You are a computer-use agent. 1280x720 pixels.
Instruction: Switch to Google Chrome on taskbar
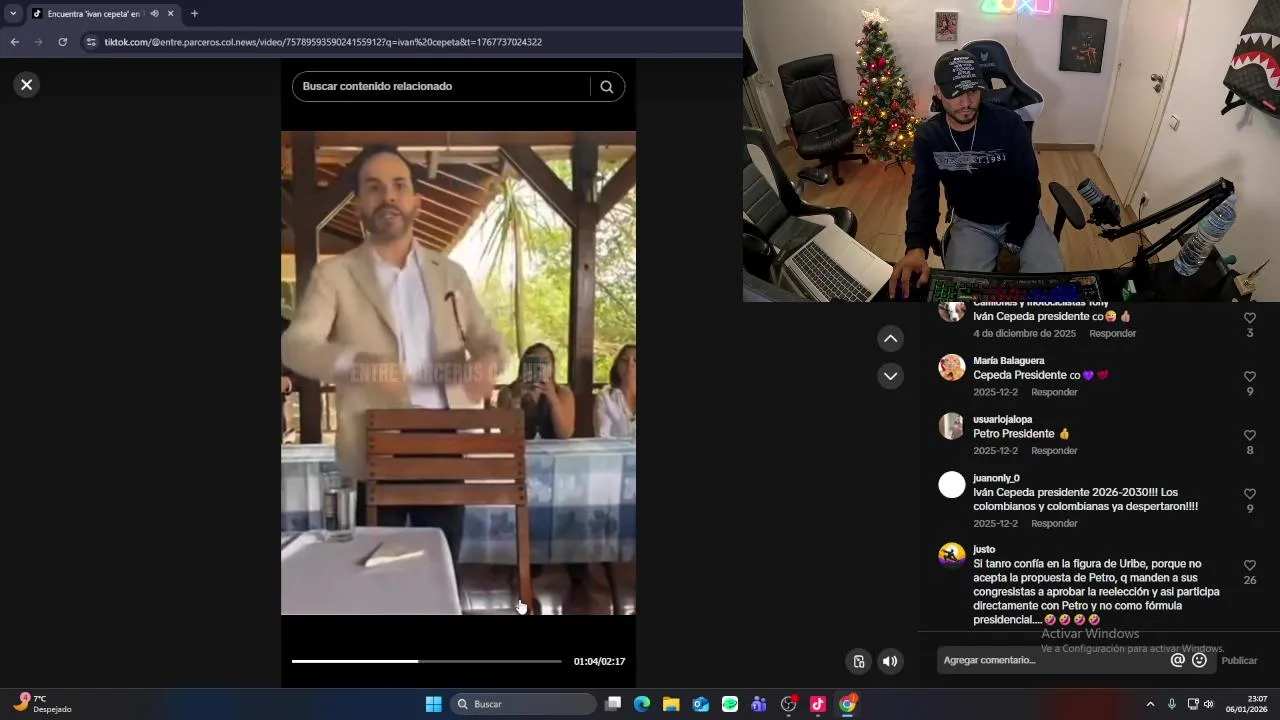(x=847, y=704)
